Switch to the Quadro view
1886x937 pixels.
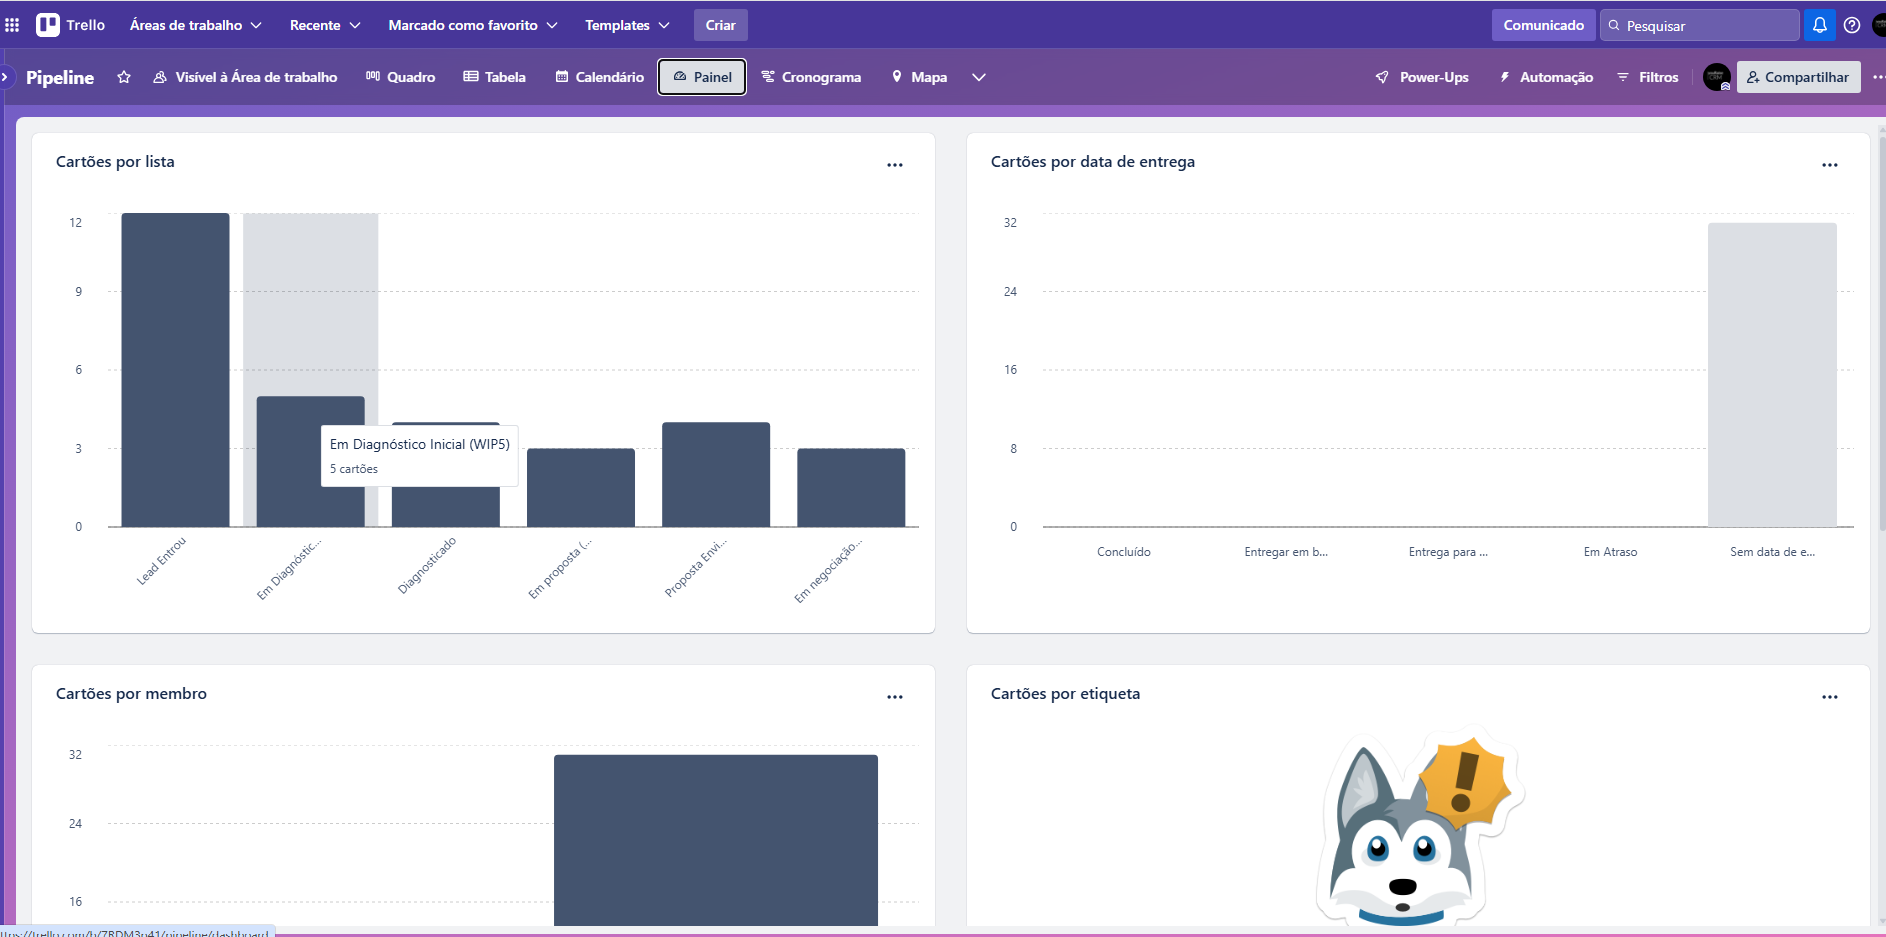tap(400, 77)
